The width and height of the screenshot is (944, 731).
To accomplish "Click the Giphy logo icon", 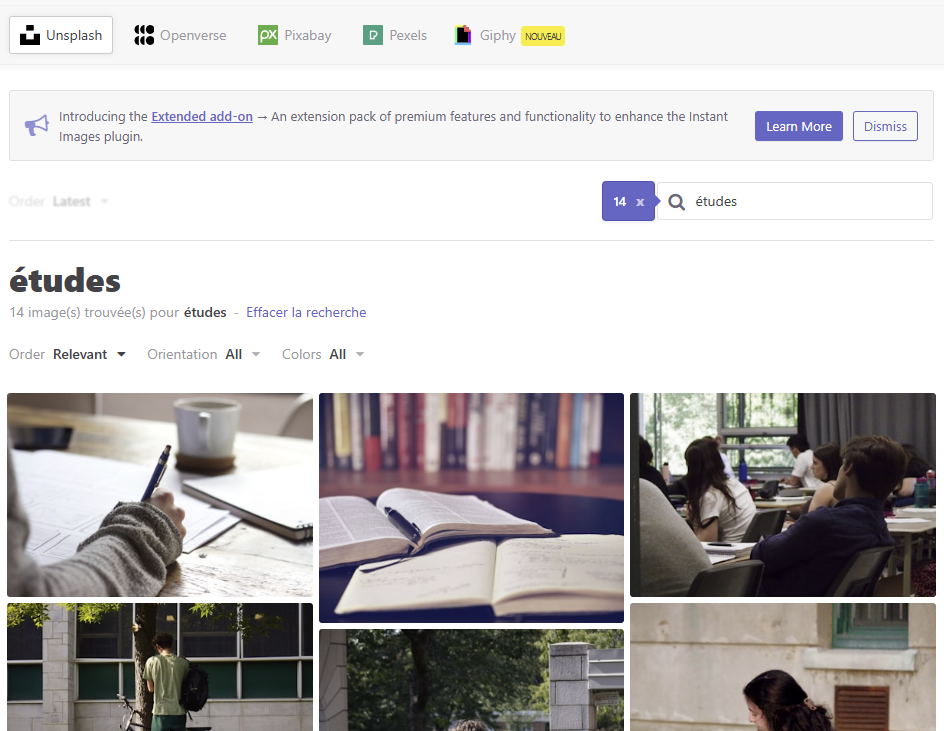I will pyautogui.click(x=463, y=35).
